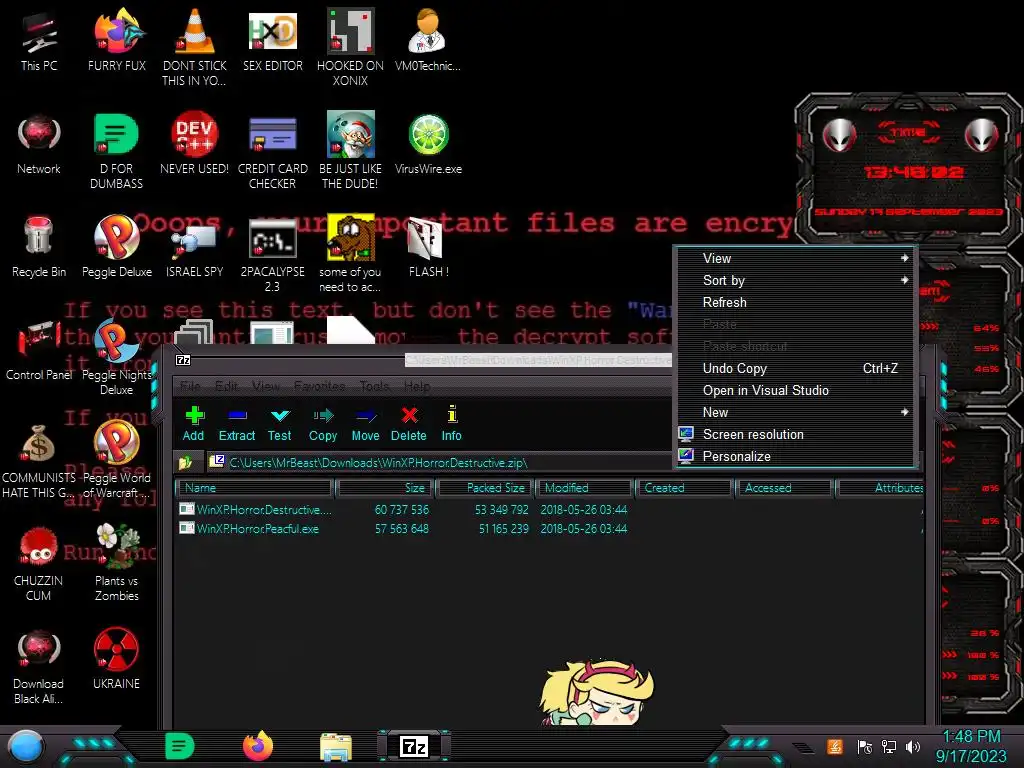The image size is (1024, 768).
Task: Click the Extract icon in 7-Zip
Action: tap(236, 423)
